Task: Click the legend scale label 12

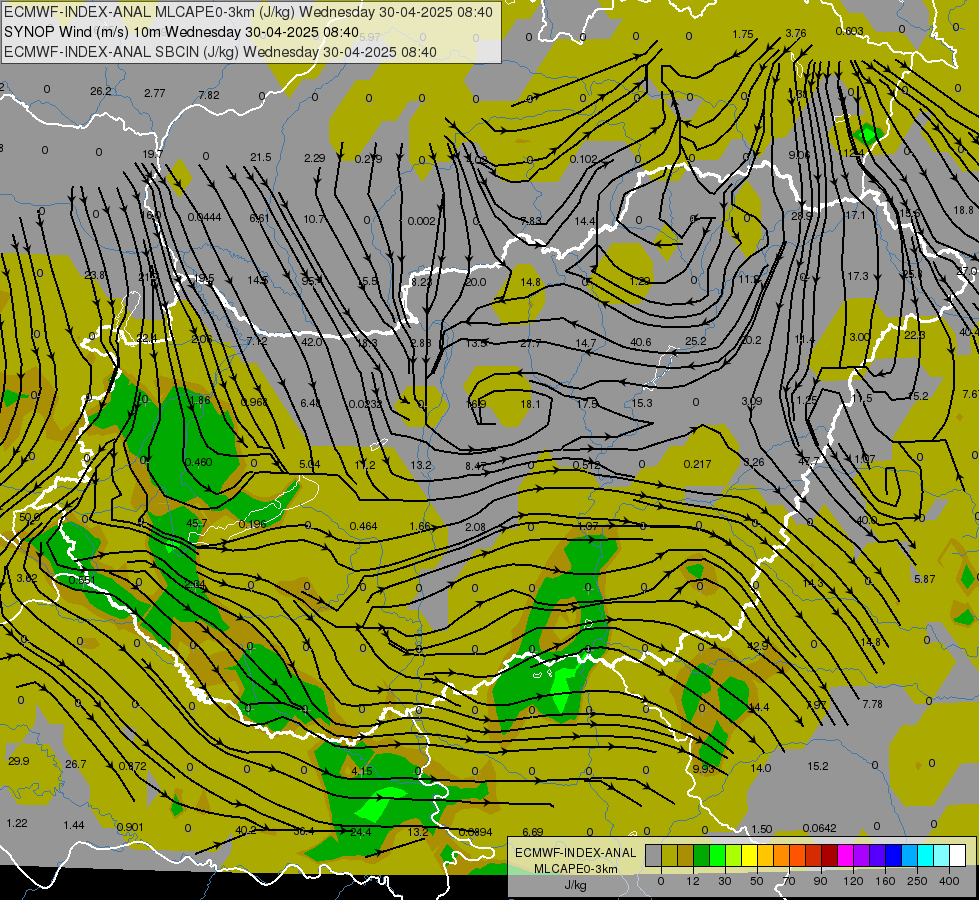Action: 692,881
